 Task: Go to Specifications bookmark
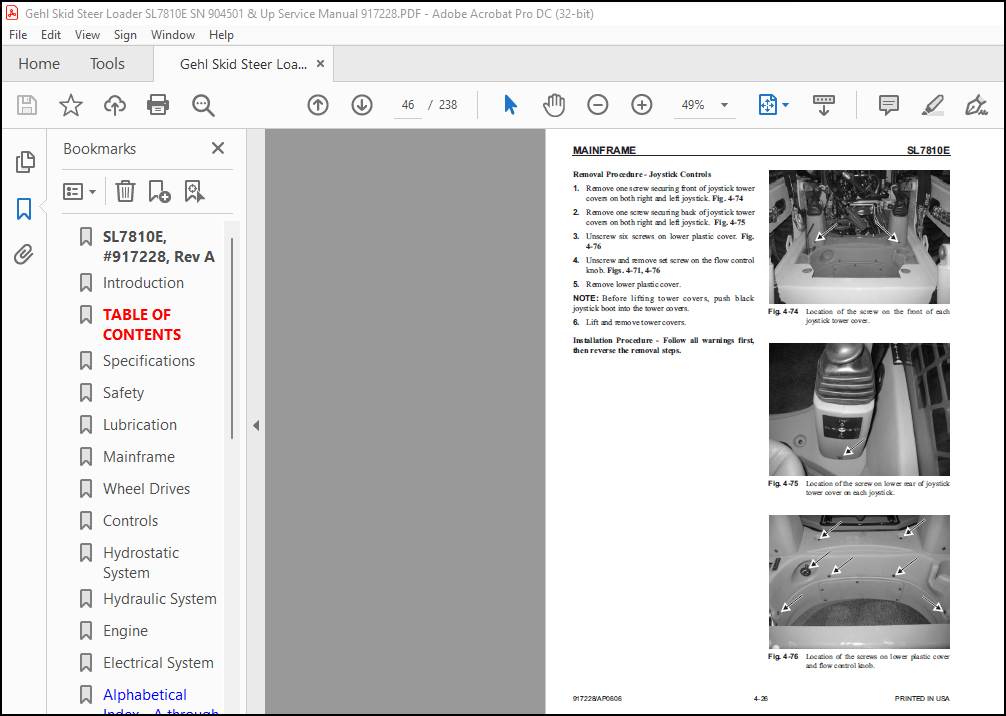149,361
